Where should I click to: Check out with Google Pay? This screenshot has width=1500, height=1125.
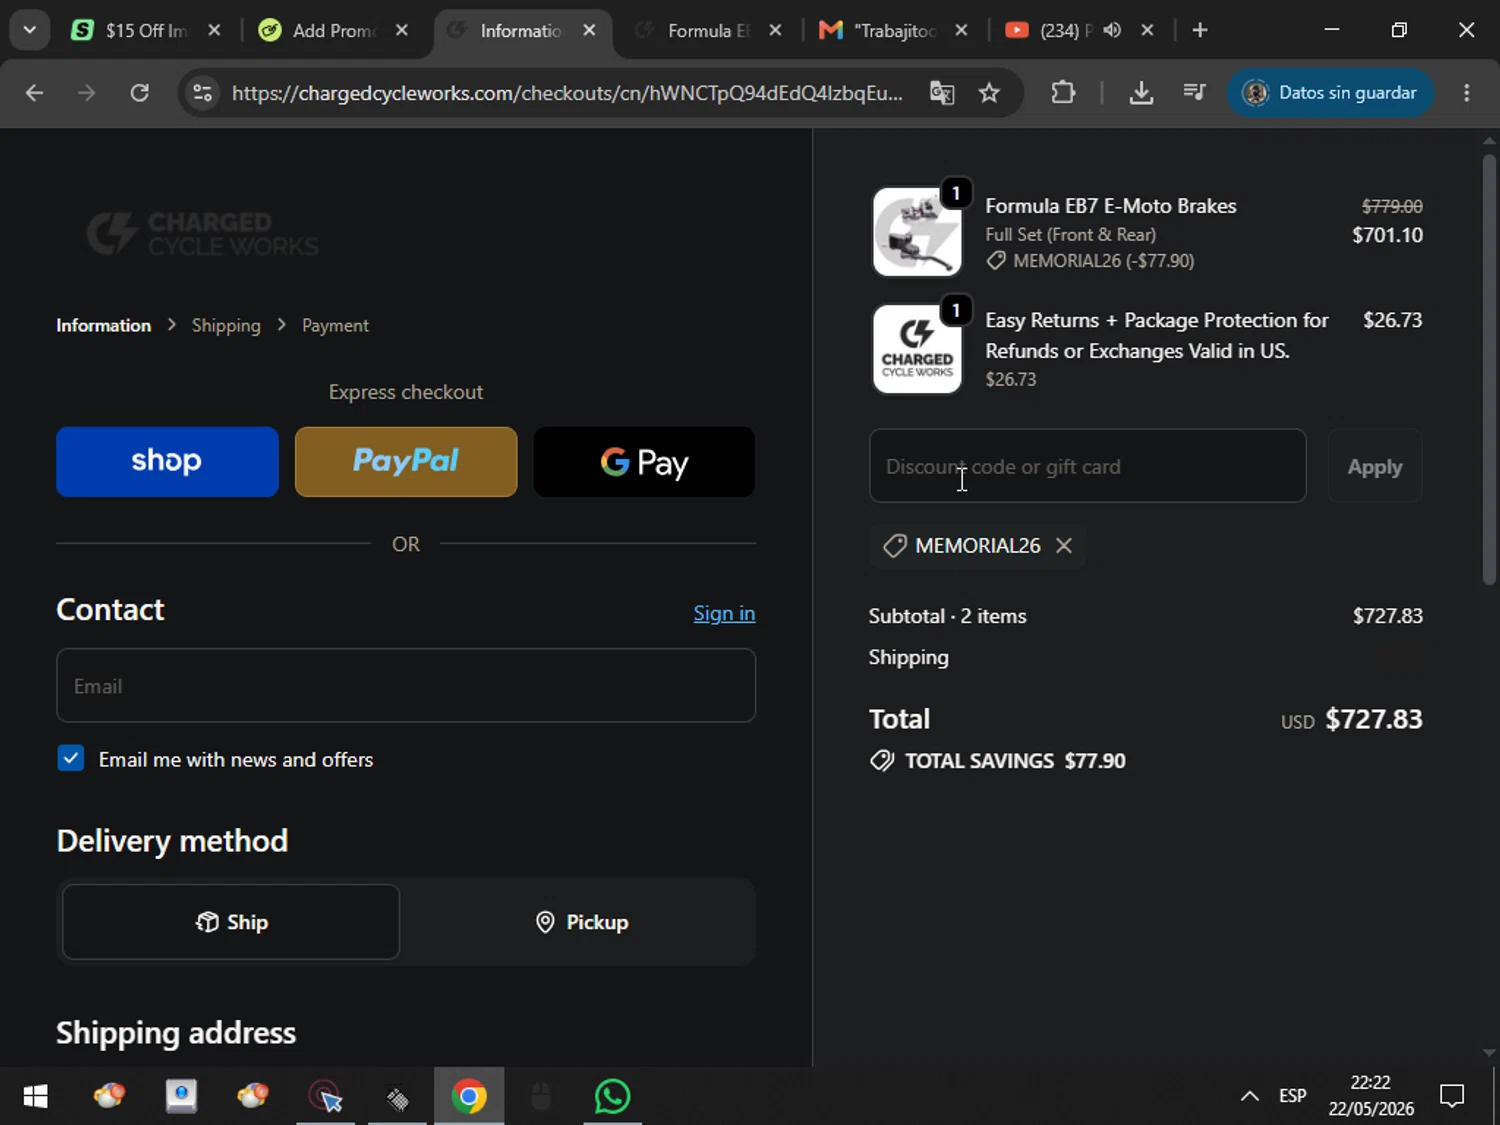tap(644, 462)
